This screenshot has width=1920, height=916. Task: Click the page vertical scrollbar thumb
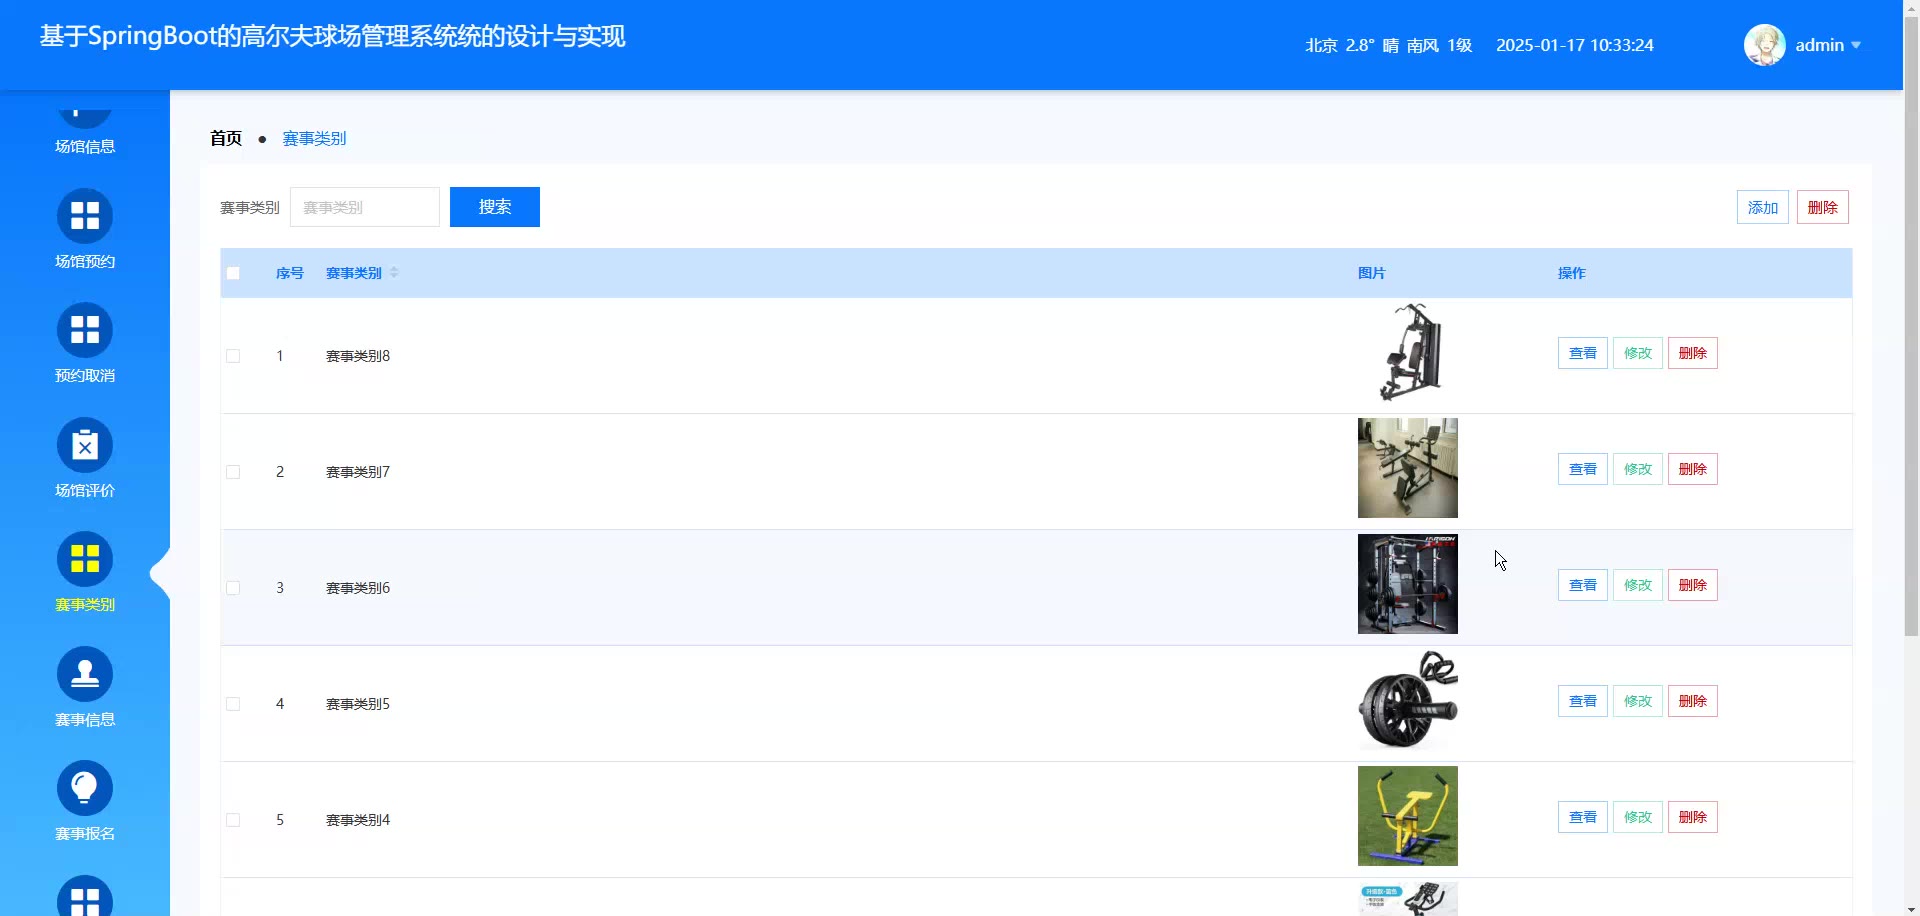coord(1911,325)
